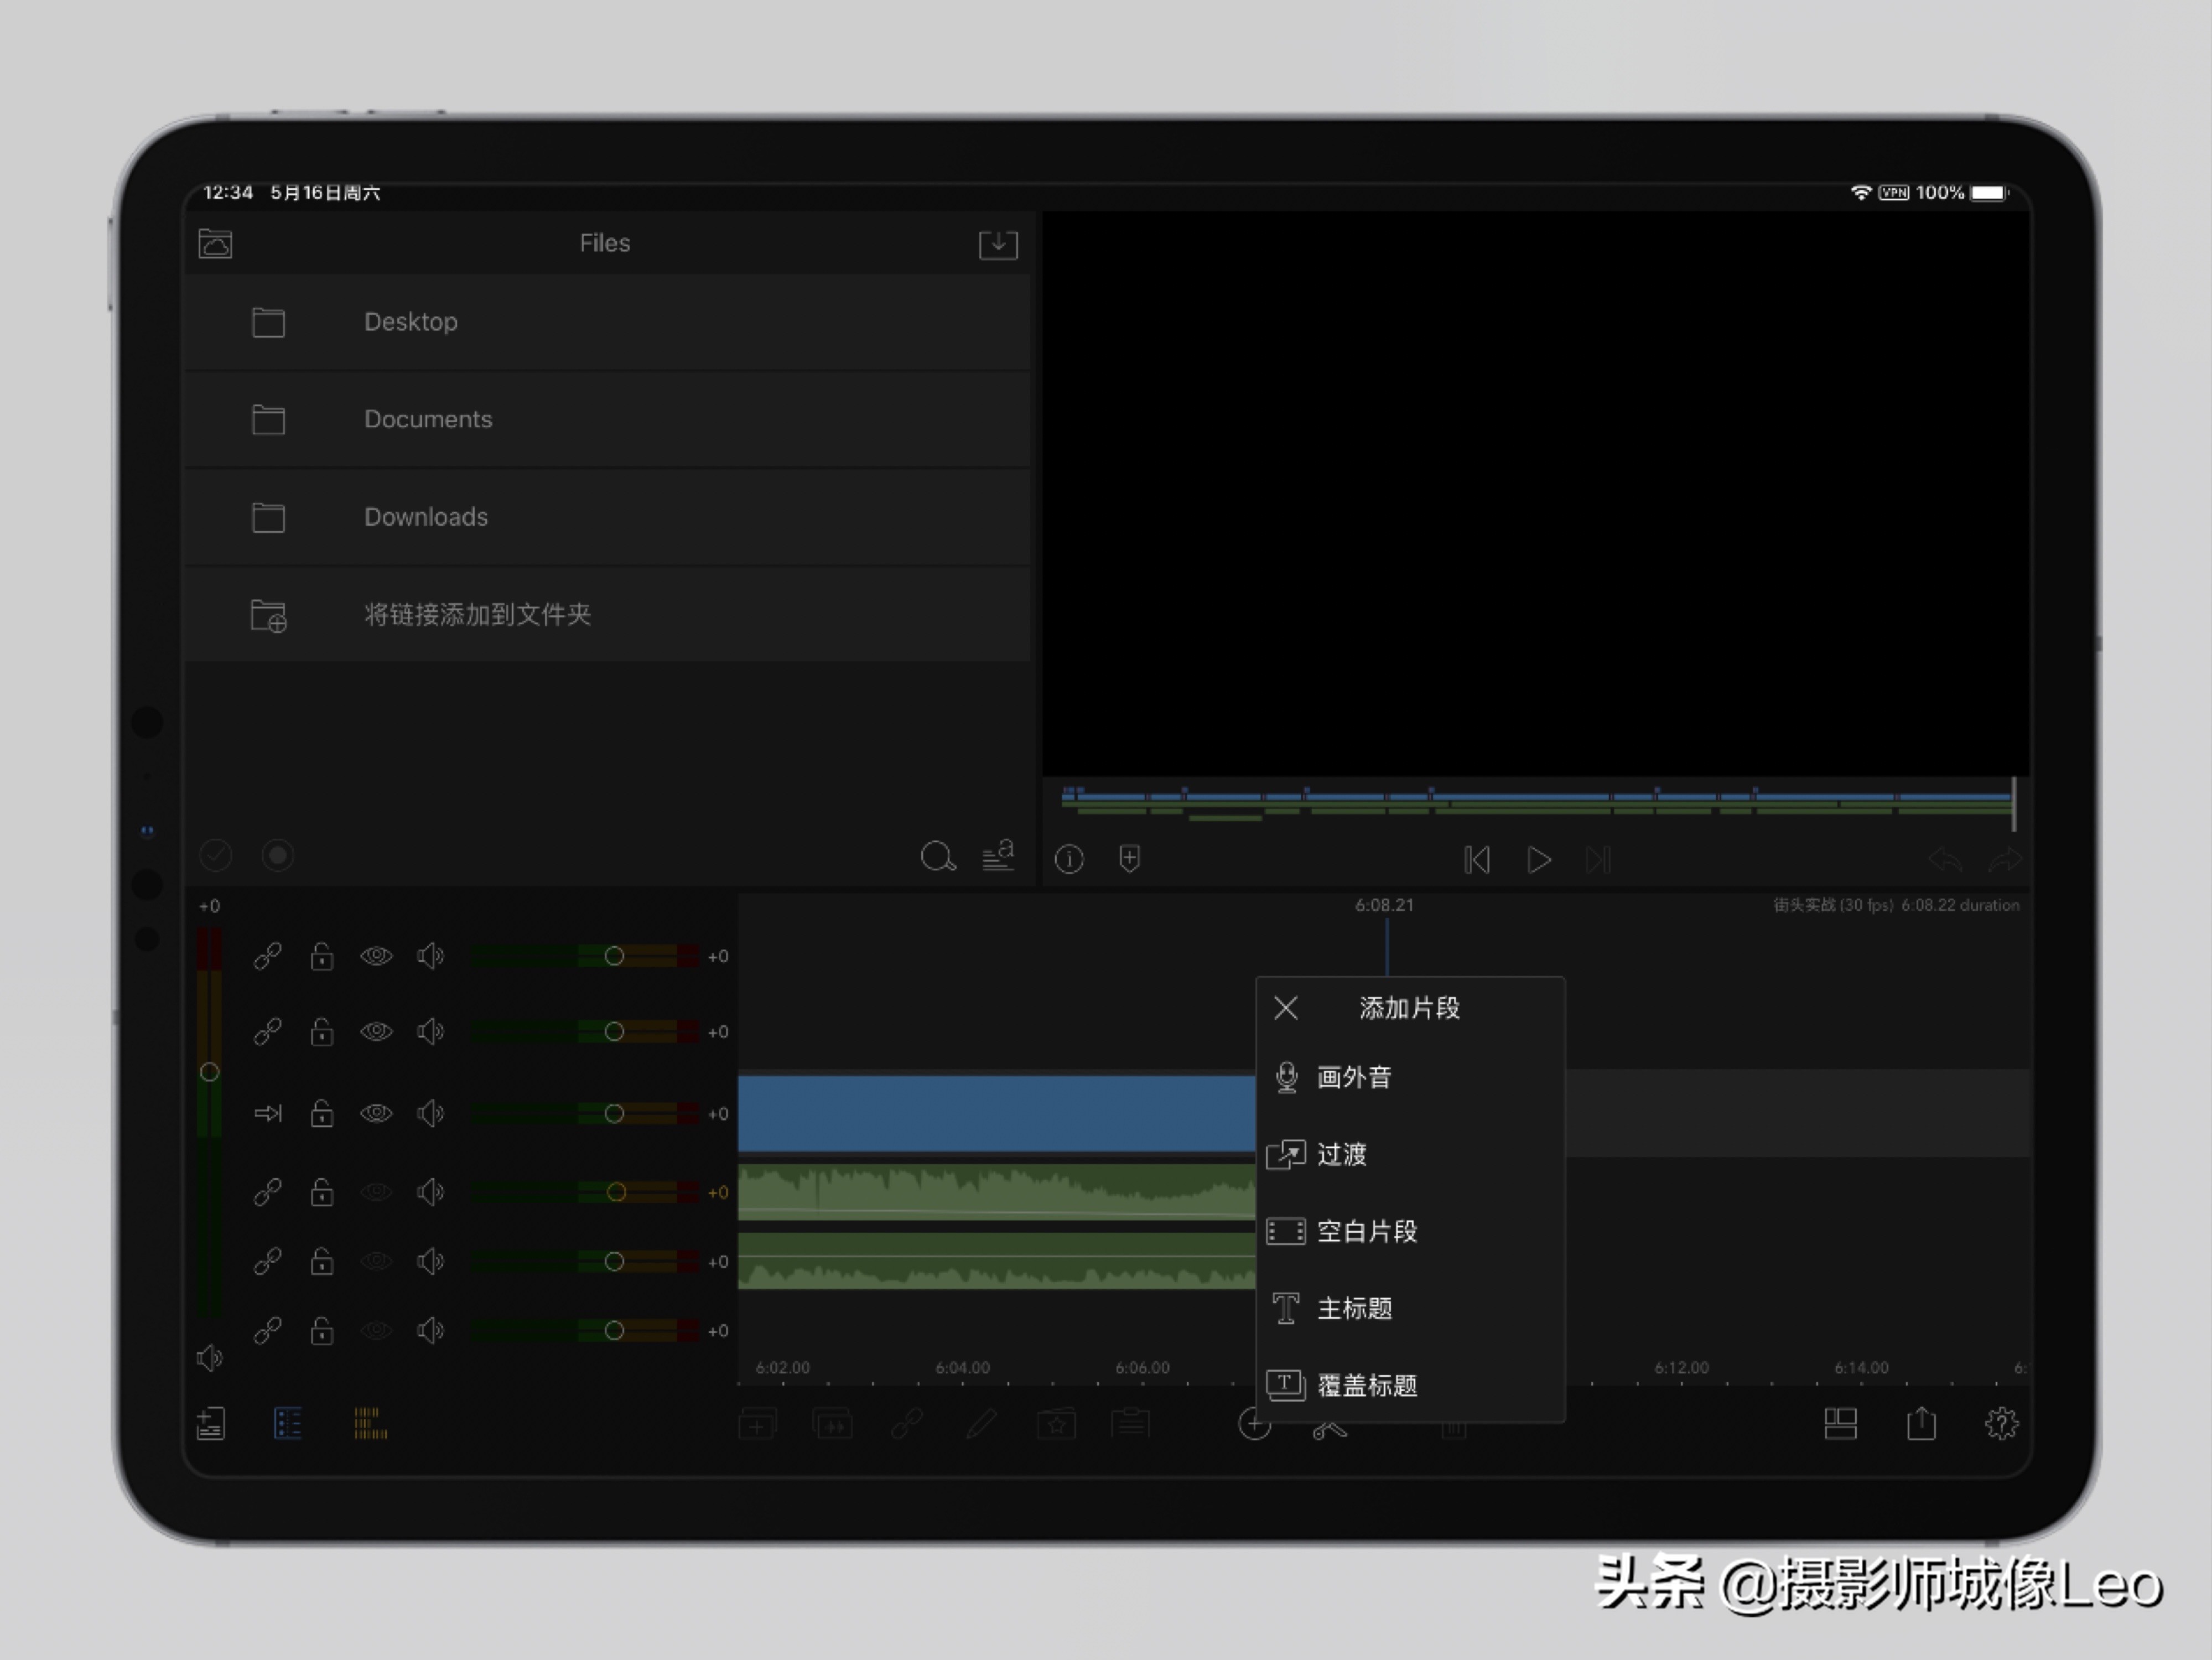Mute the master speaker icon
Image resolution: width=2212 pixels, height=1660 pixels.
[x=211, y=1357]
